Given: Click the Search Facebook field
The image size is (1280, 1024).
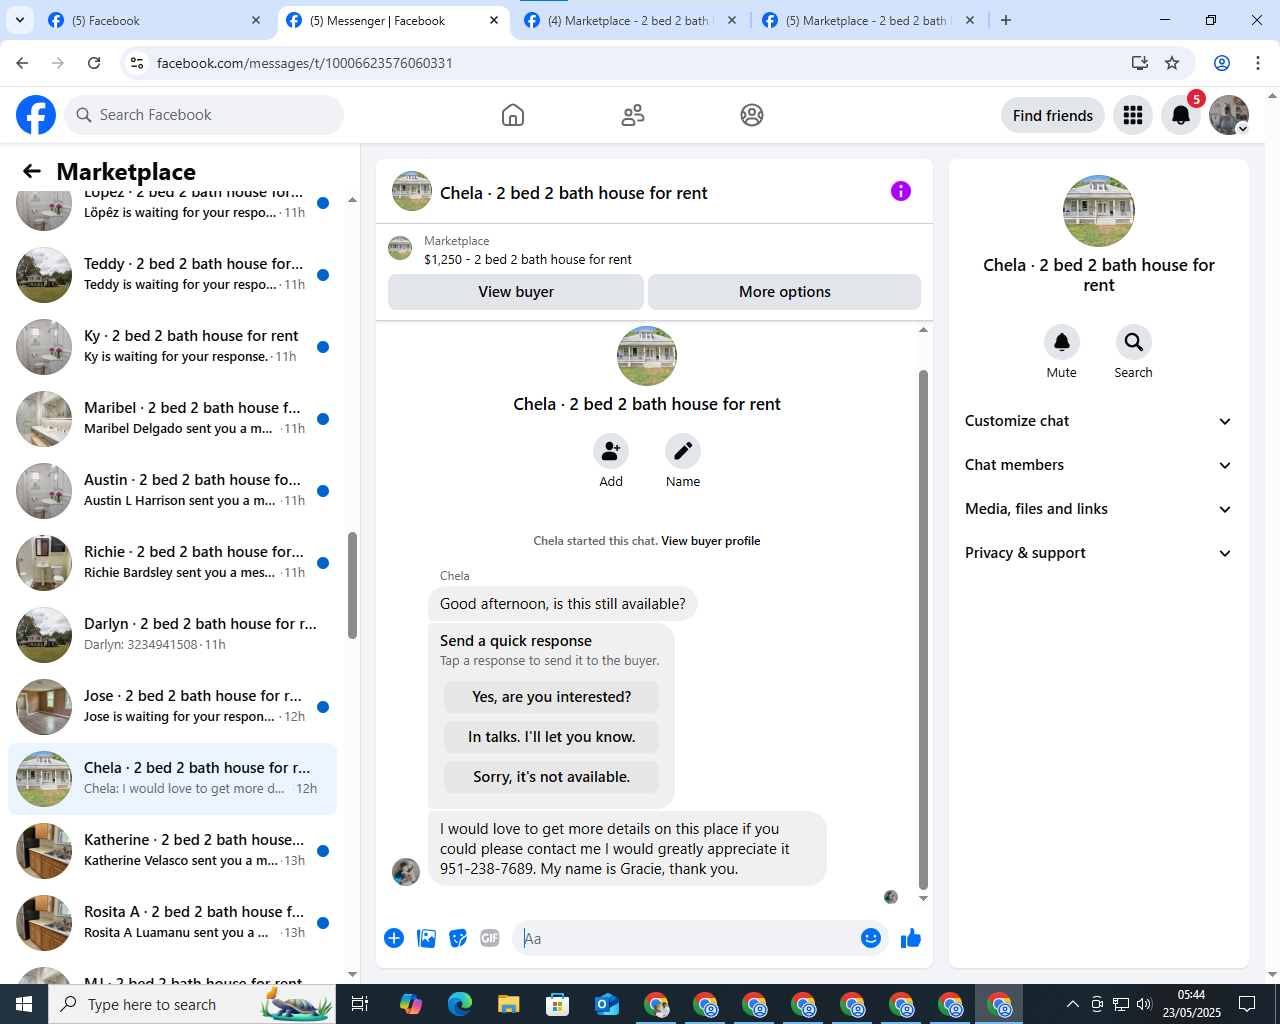Looking at the screenshot, I should click(x=204, y=115).
